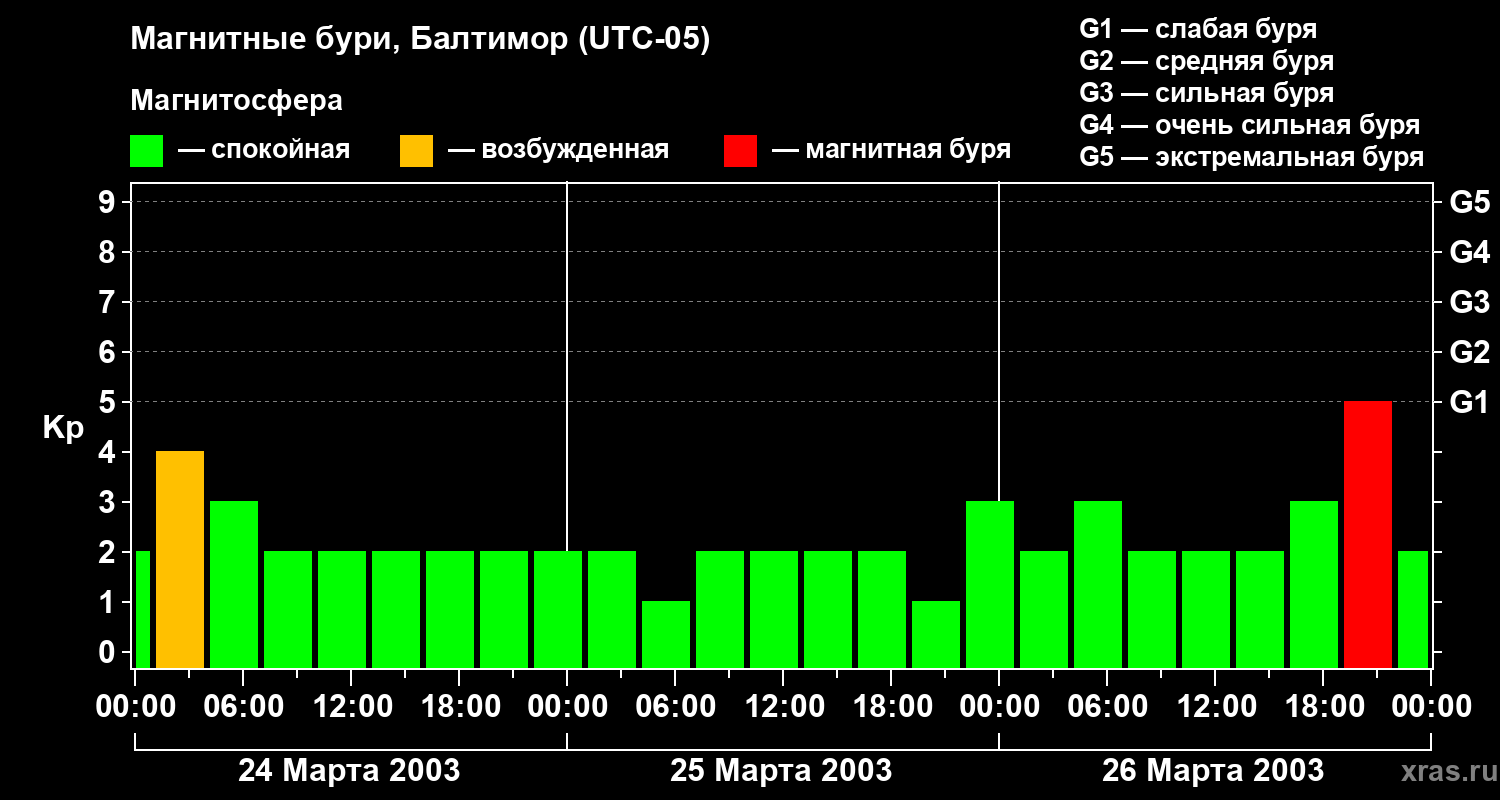This screenshot has height=800, width=1500.
Task: Click the 12:00 tick label above '25 Марта'
Action: click(784, 707)
